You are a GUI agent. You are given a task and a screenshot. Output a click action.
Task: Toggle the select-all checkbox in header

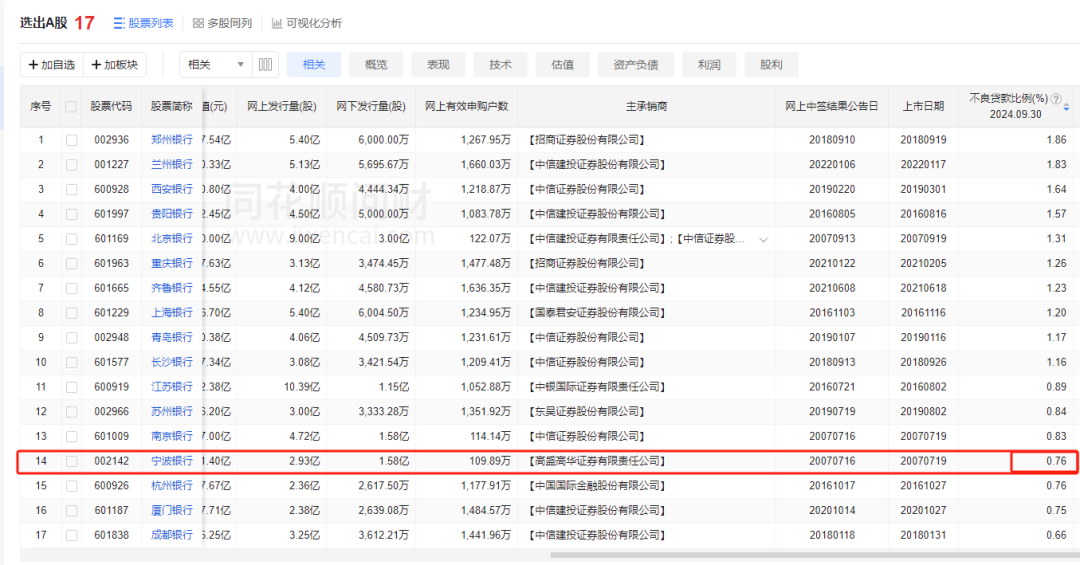point(71,106)
